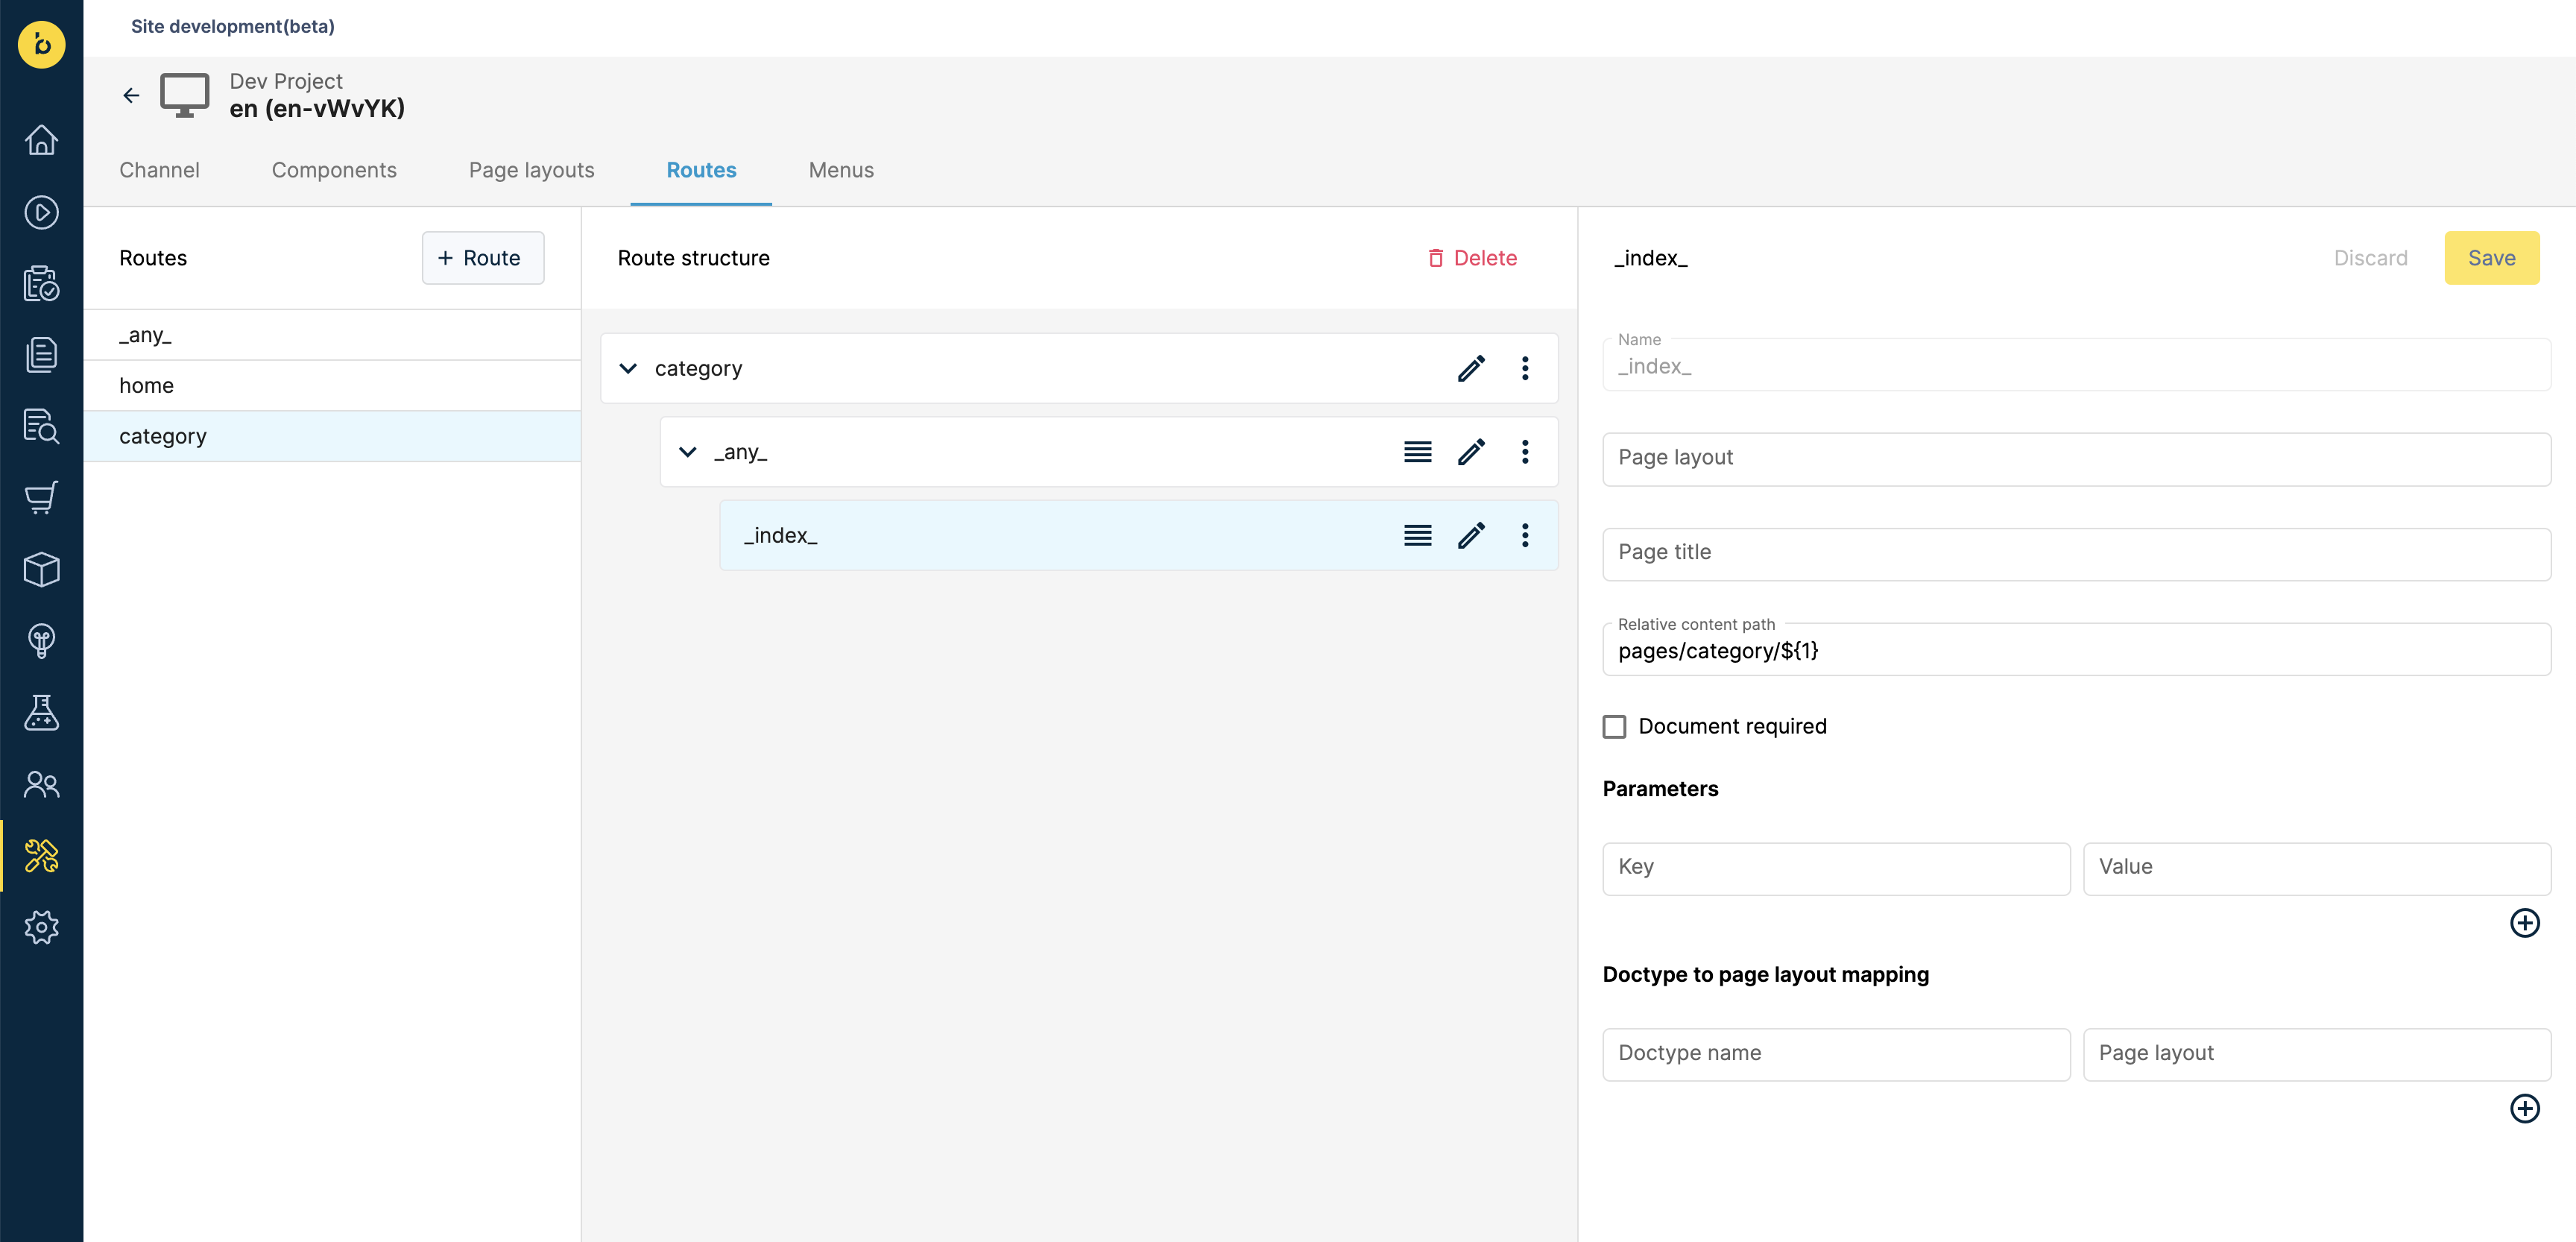Open the _index_ route three-dot menu
This screenshot has width=2576, height=1242.
1525,536
